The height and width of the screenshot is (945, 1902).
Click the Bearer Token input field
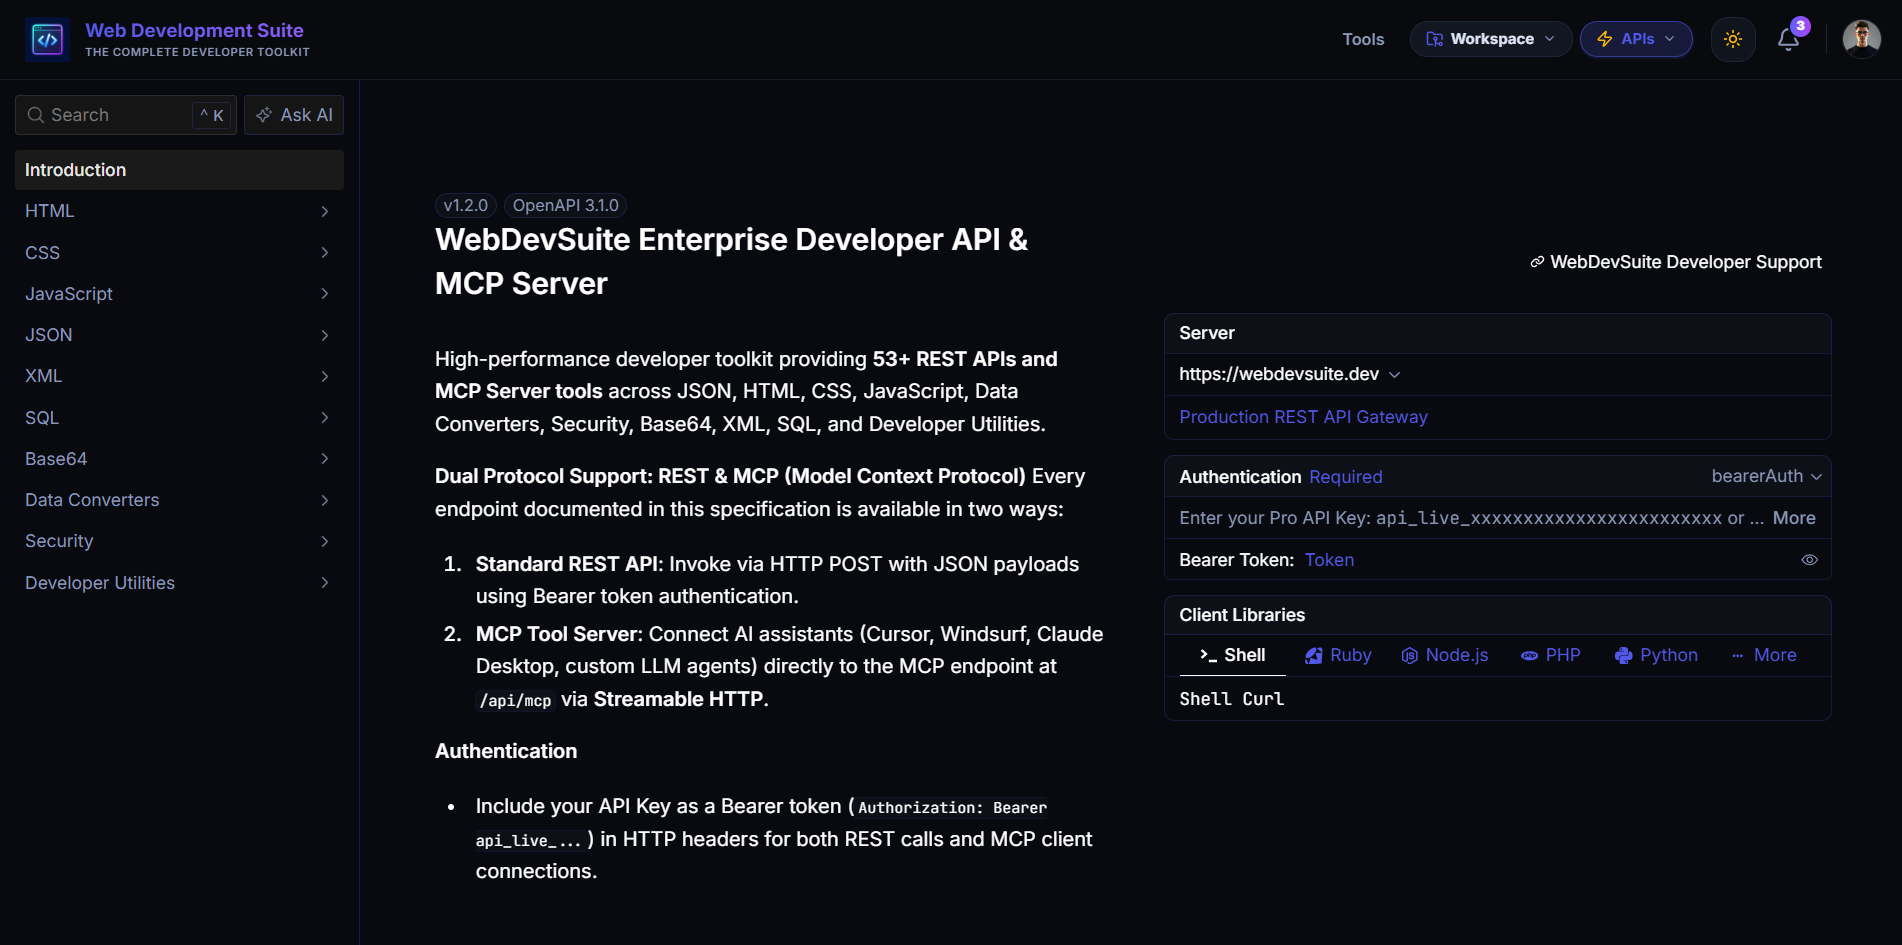(x=1548, y=560)
